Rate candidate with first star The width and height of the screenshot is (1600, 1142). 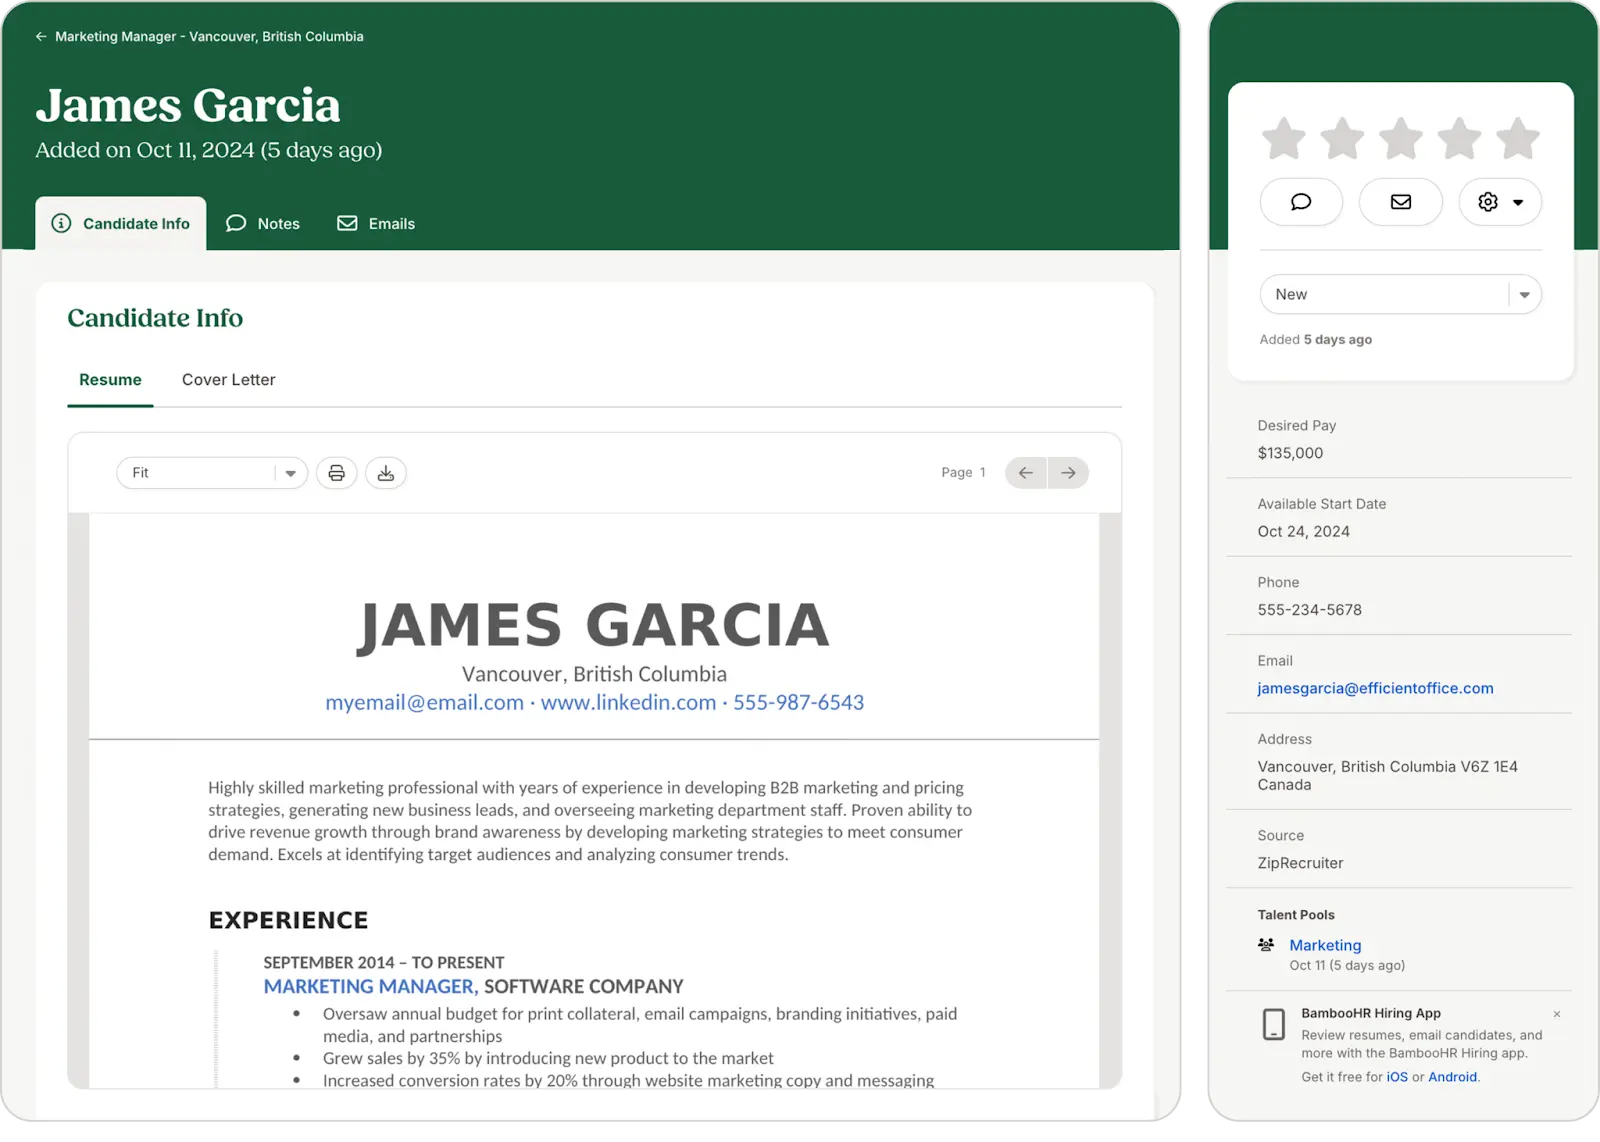click(1283, 139)
